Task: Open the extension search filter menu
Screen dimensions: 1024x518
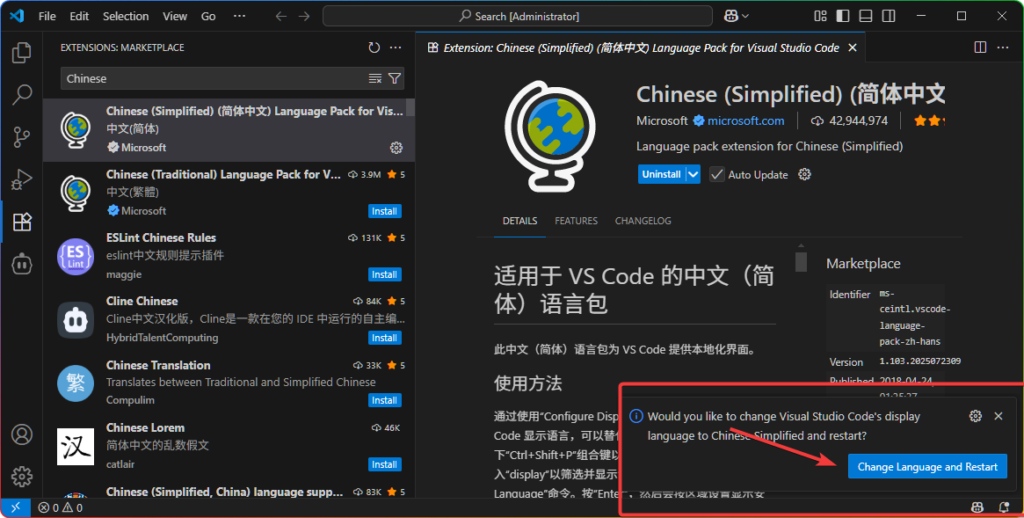Action: click(394, 78)
